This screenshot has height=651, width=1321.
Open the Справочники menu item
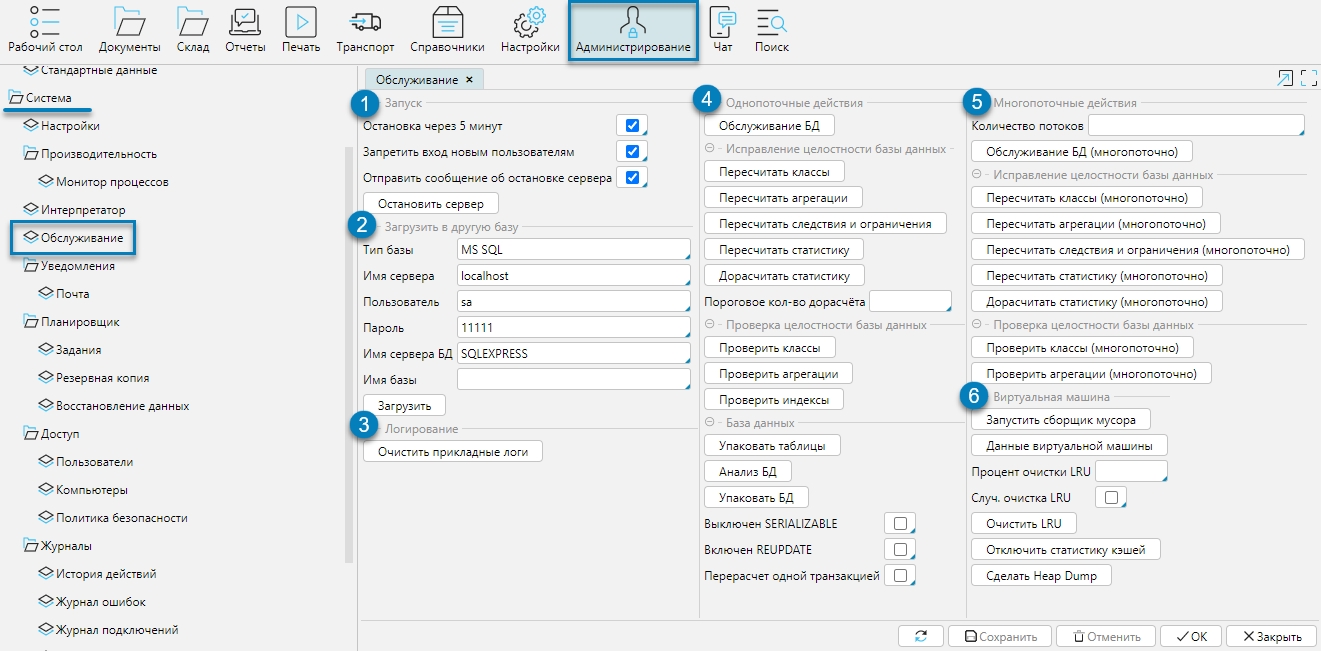point(447,31)
